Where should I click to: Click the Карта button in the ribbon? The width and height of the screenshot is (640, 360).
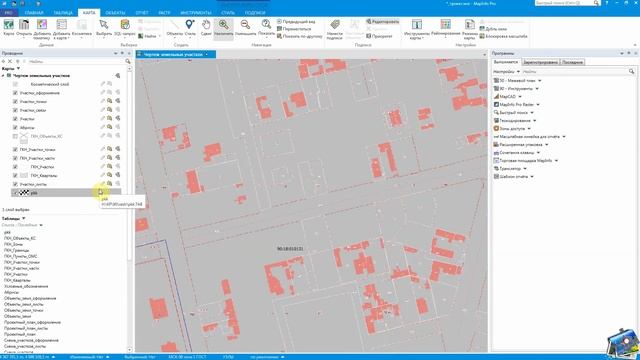9,28
